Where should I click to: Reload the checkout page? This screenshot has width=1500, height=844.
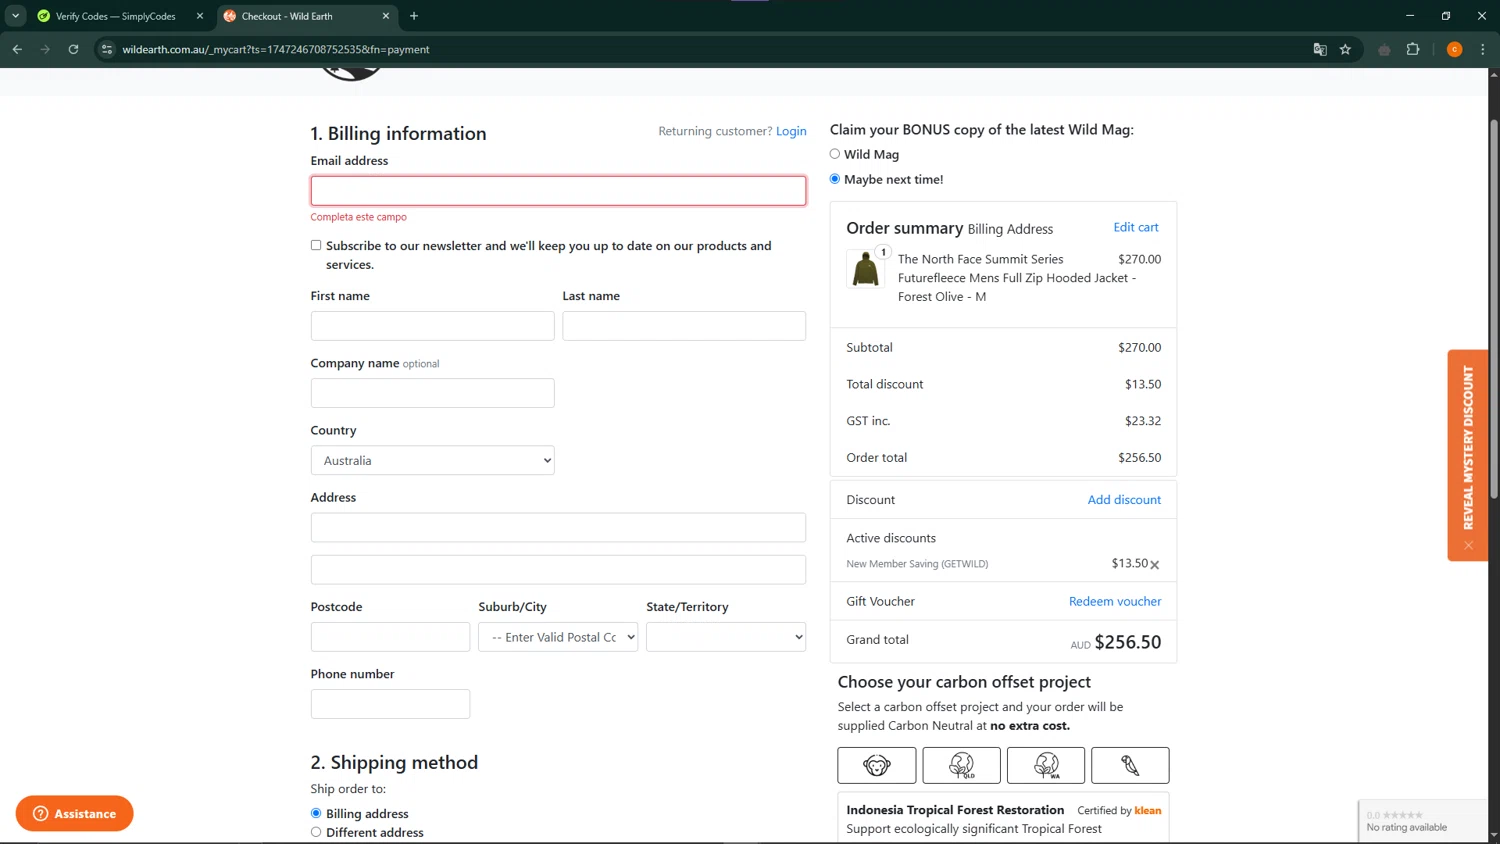coord(73,49)
